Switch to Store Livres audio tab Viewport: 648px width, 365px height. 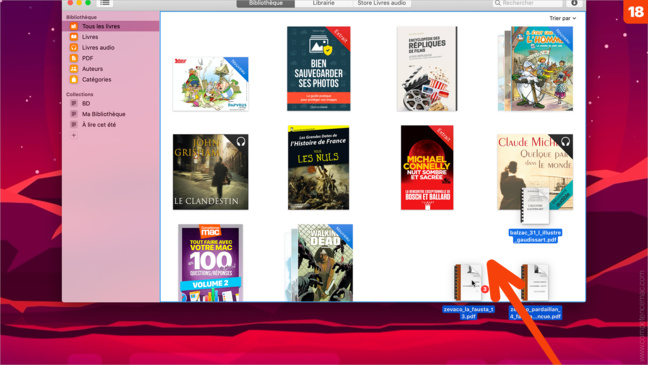pos(381,3)
